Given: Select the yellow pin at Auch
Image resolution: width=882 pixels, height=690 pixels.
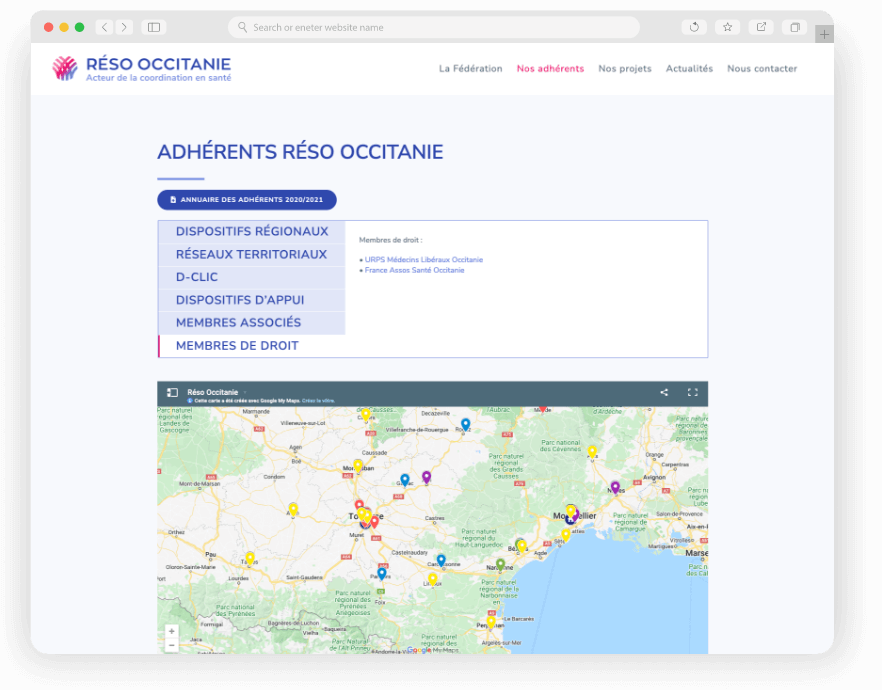Looking at the screenshot, I should click(293, 509).
